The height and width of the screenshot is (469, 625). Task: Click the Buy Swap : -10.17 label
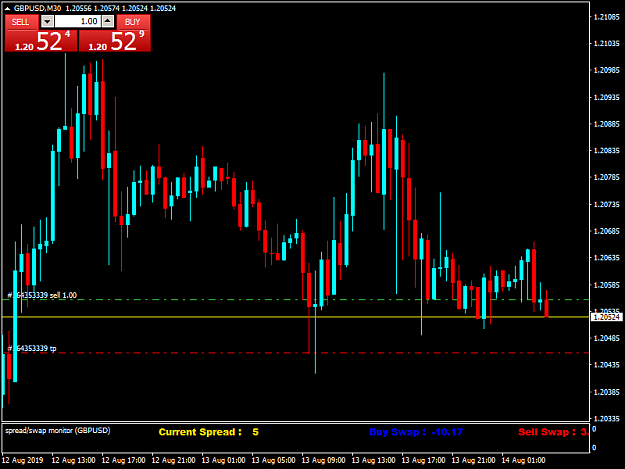tap(416, 432)
